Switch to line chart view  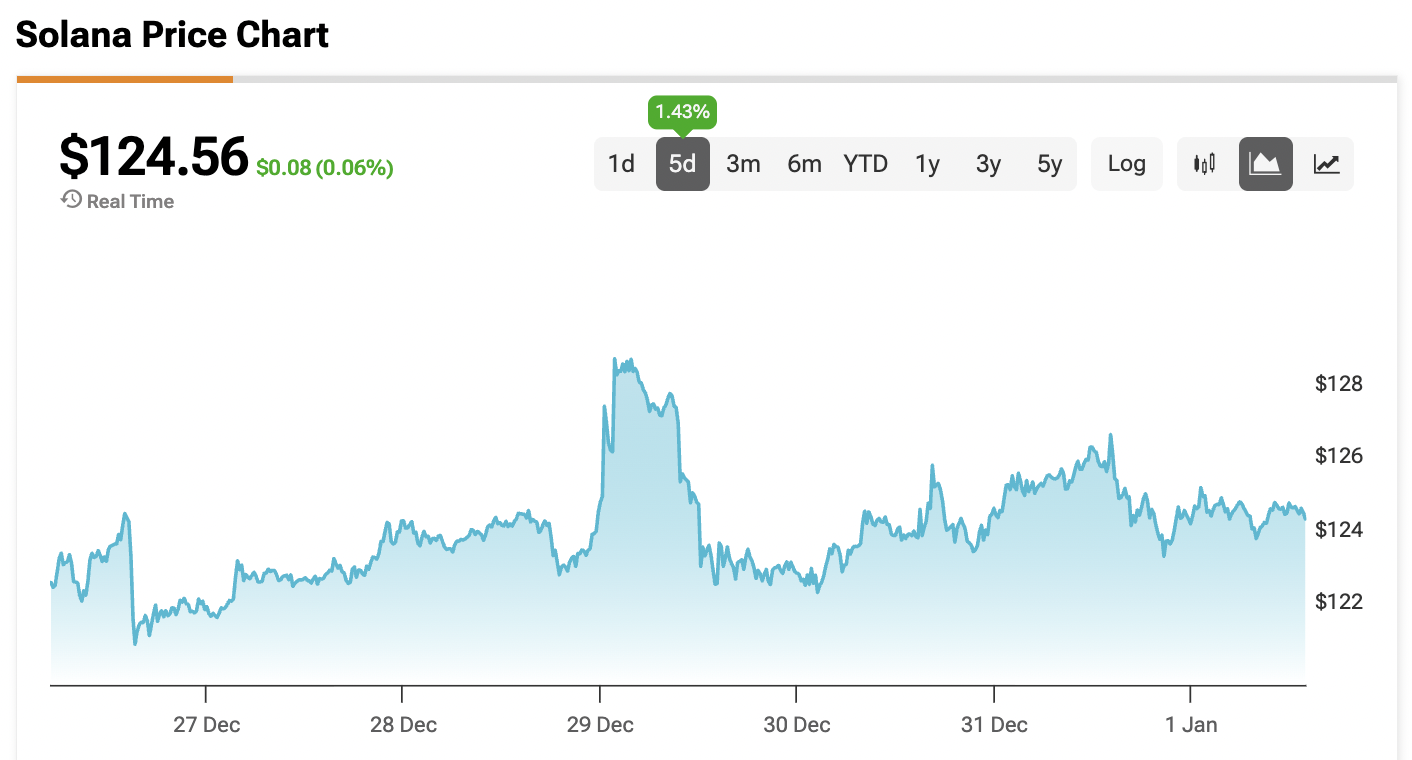click(1327, 164)
